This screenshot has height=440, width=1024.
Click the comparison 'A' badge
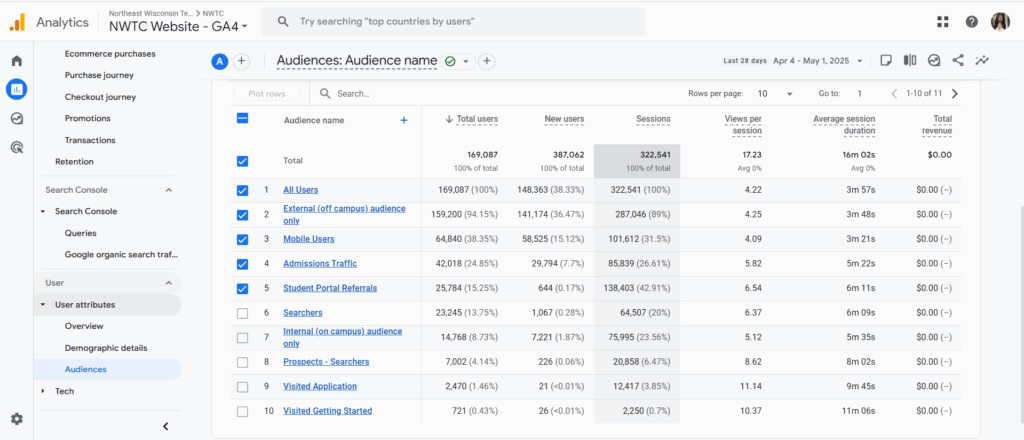(220, 61)
